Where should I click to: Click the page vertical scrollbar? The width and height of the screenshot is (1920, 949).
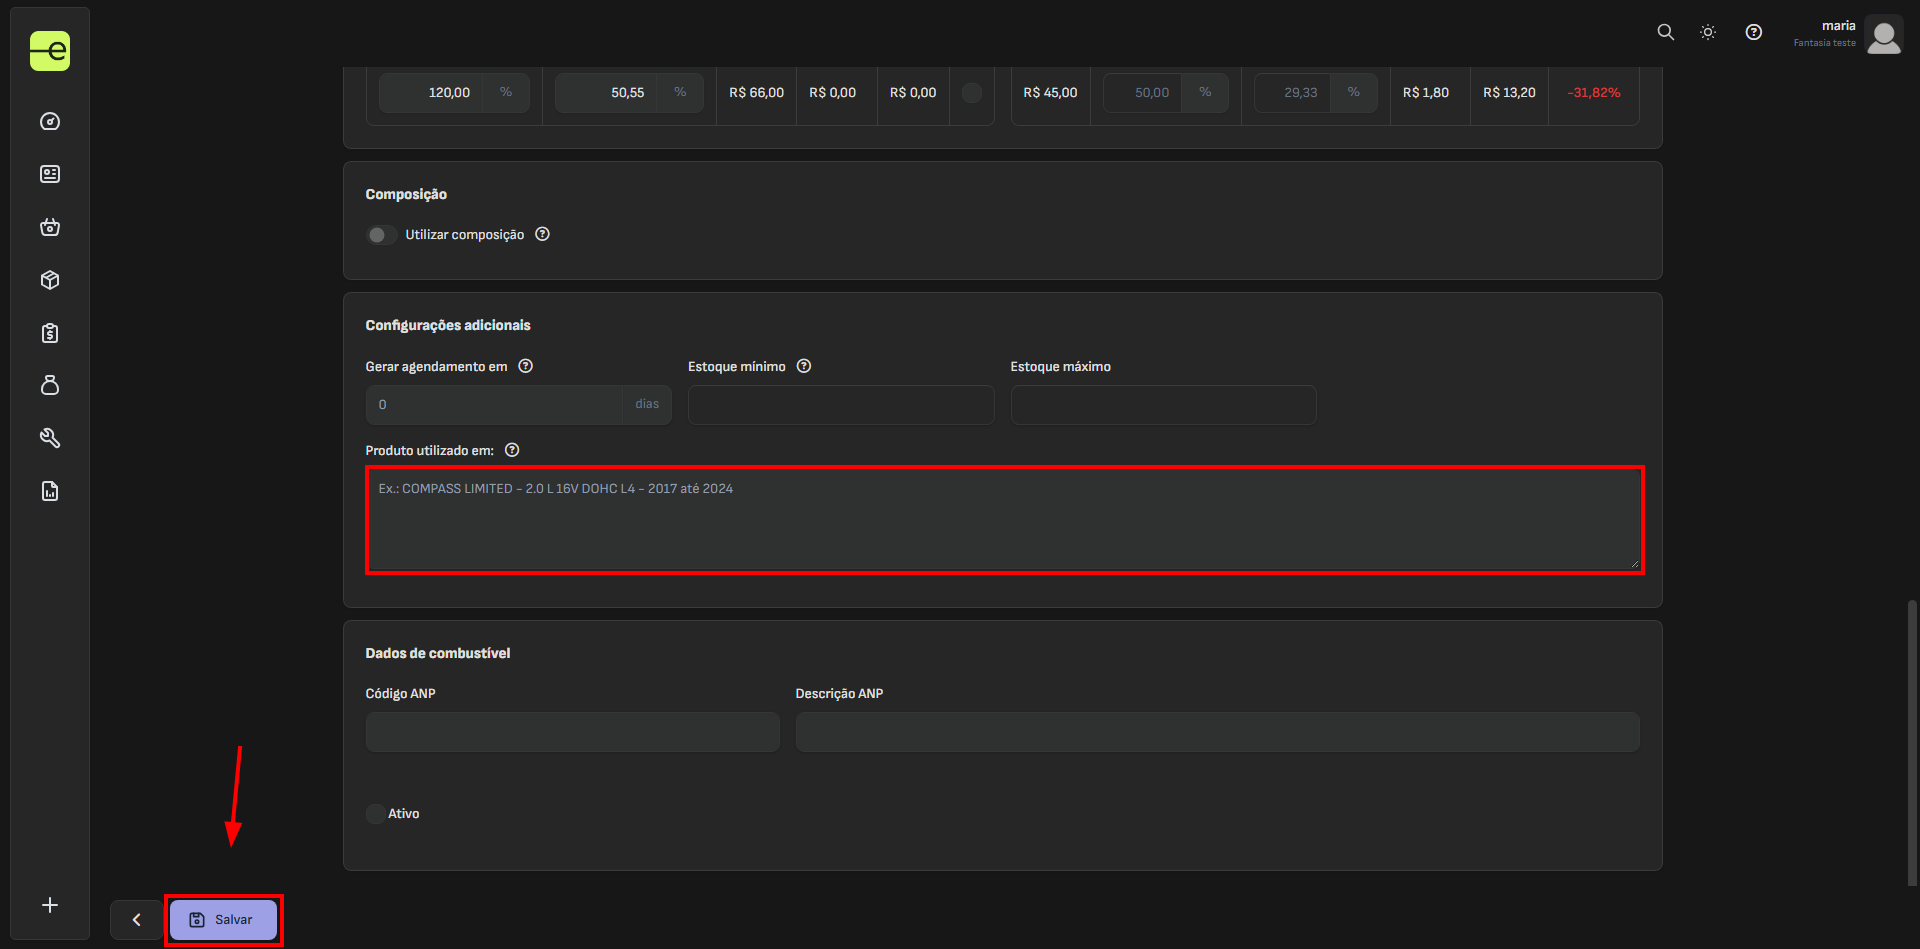click(x=1912, y=742)
